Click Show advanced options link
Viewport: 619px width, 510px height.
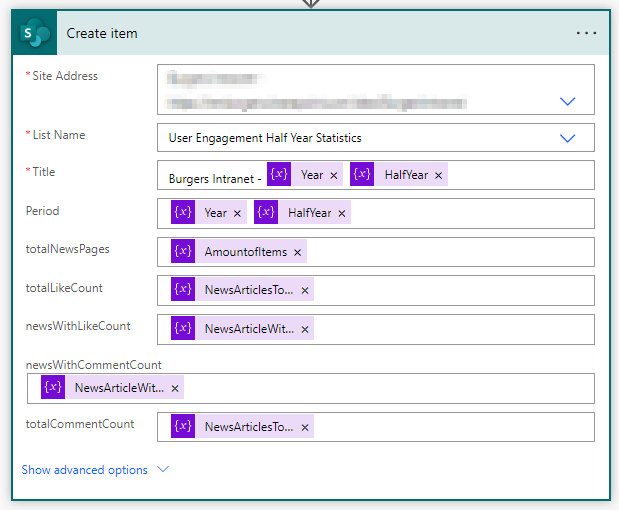84,470
